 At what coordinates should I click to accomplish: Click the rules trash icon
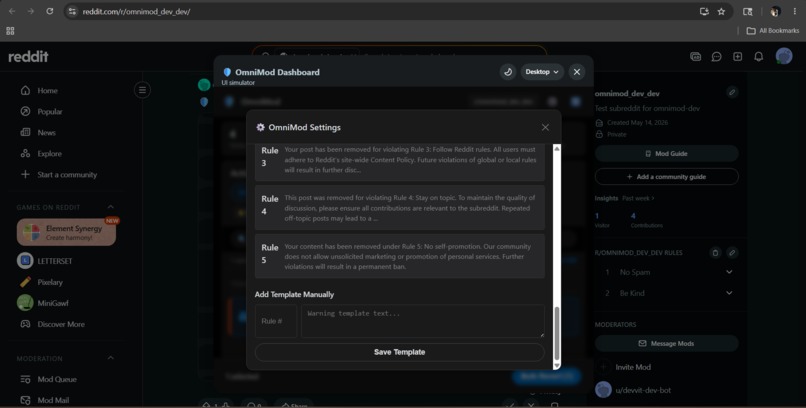[715, 252]
